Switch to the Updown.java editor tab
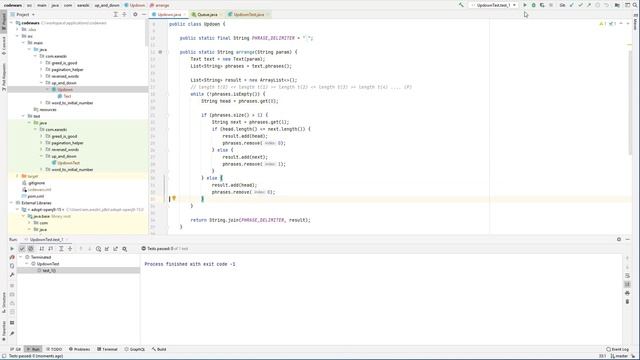The image size is (640, 360). (169, 14)
